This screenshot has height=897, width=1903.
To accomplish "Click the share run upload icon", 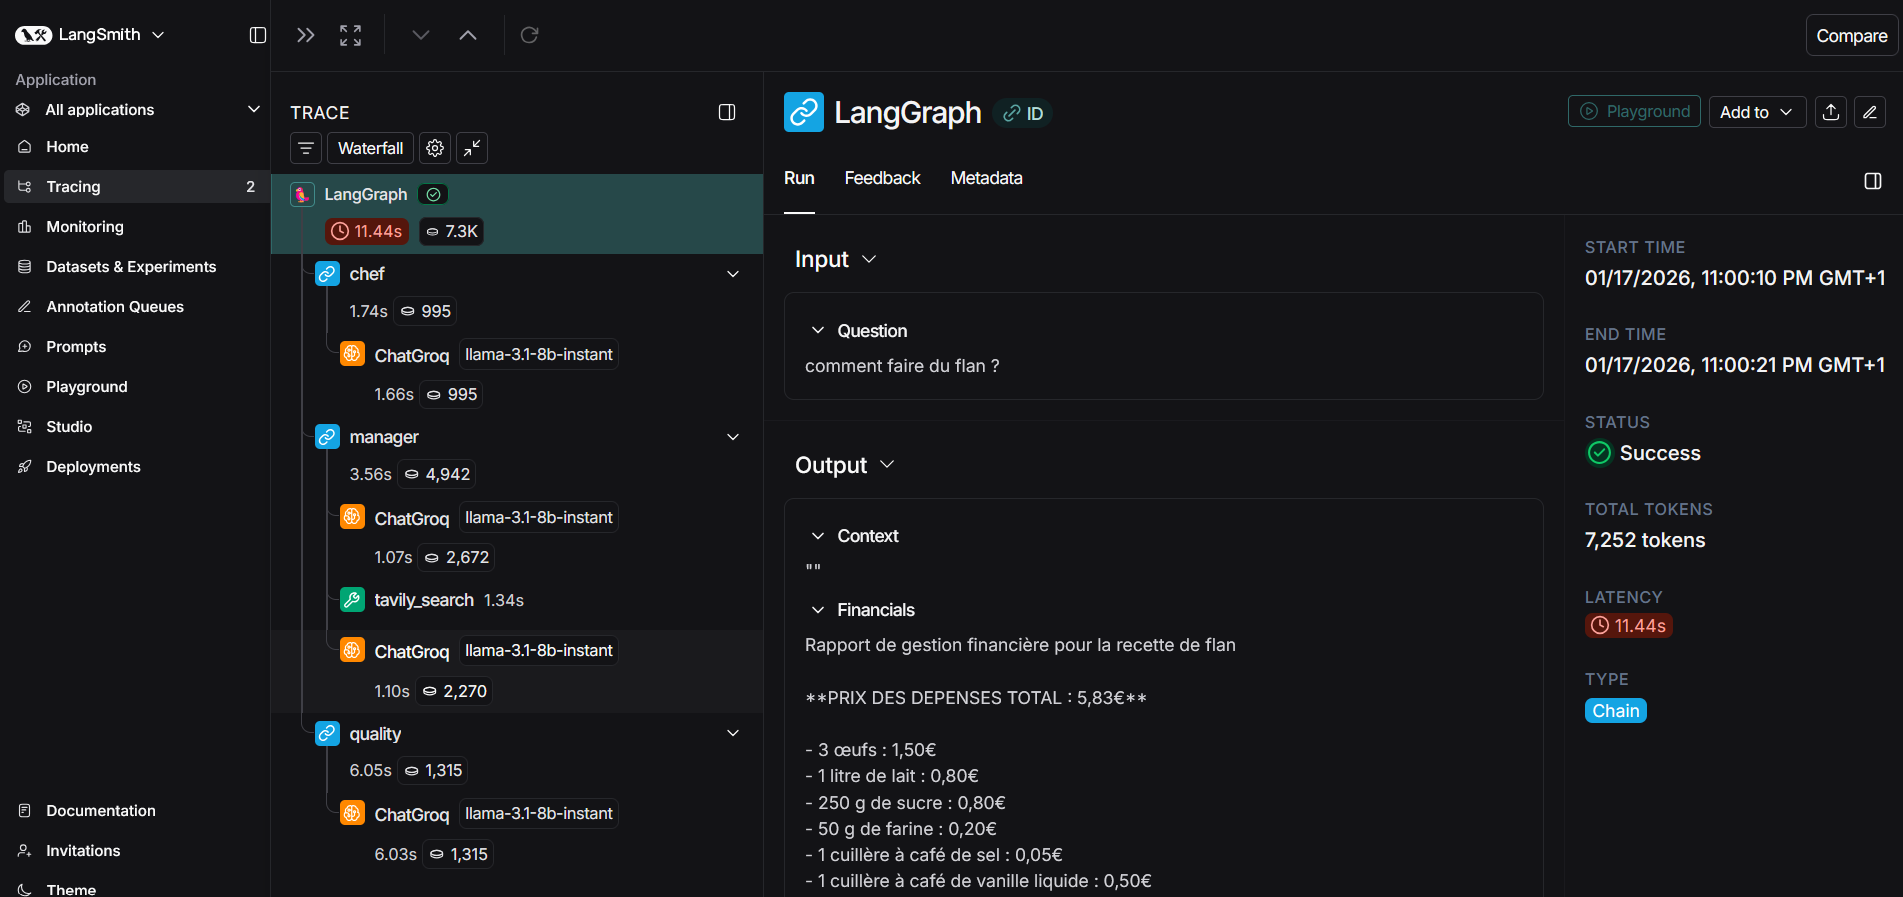I will [x=1831, y=112].
